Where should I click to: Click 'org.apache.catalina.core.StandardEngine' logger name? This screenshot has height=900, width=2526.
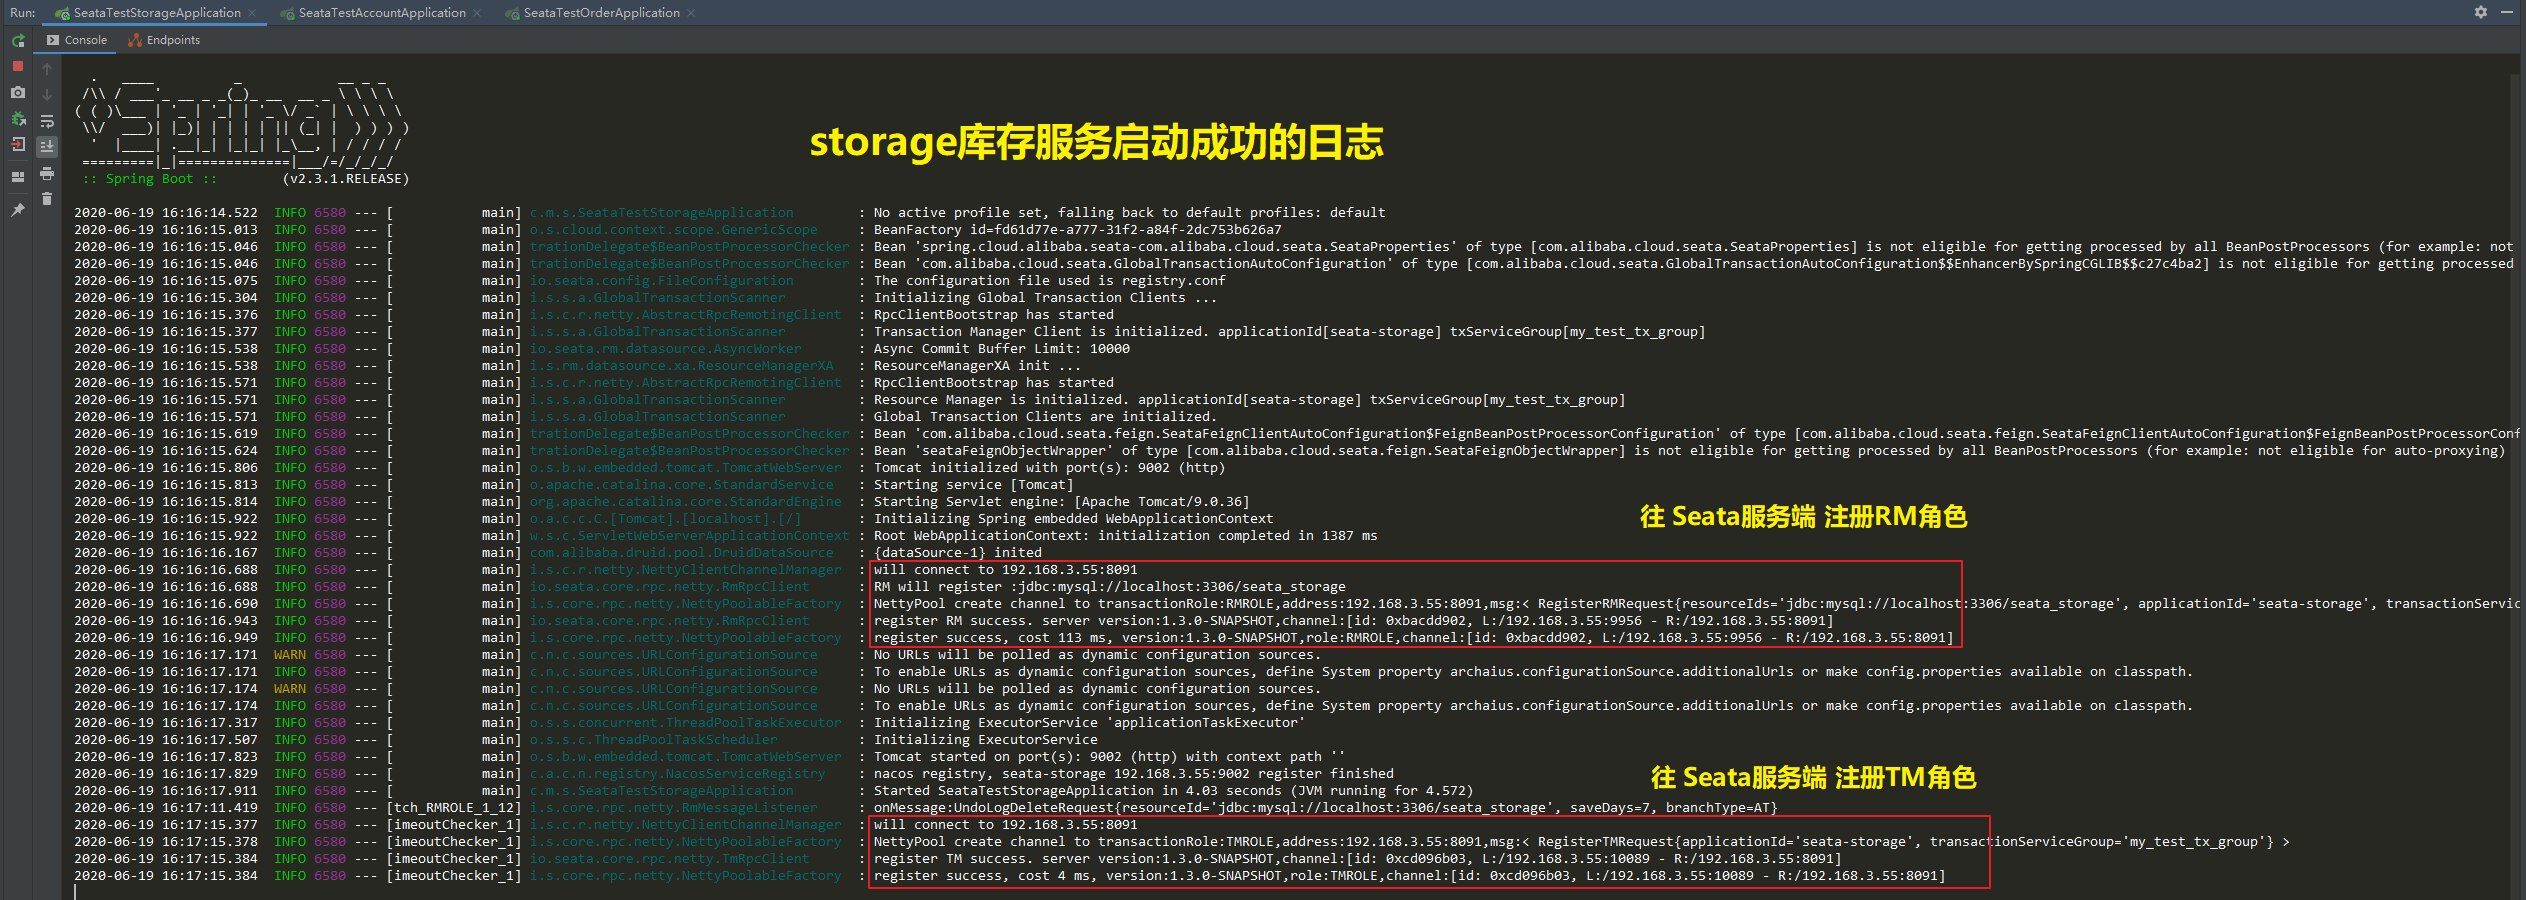click(x=686, y=502)
